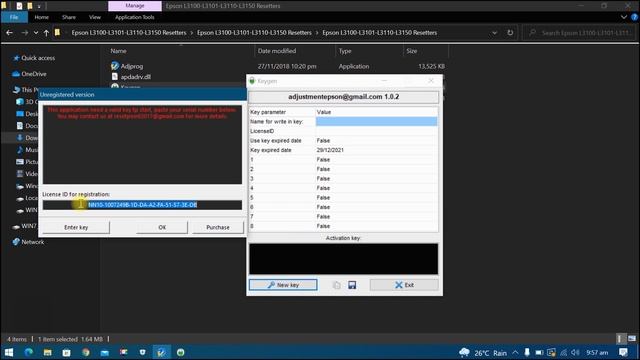Click the copy activation key icon in Keygen

(x=336, y=285)
